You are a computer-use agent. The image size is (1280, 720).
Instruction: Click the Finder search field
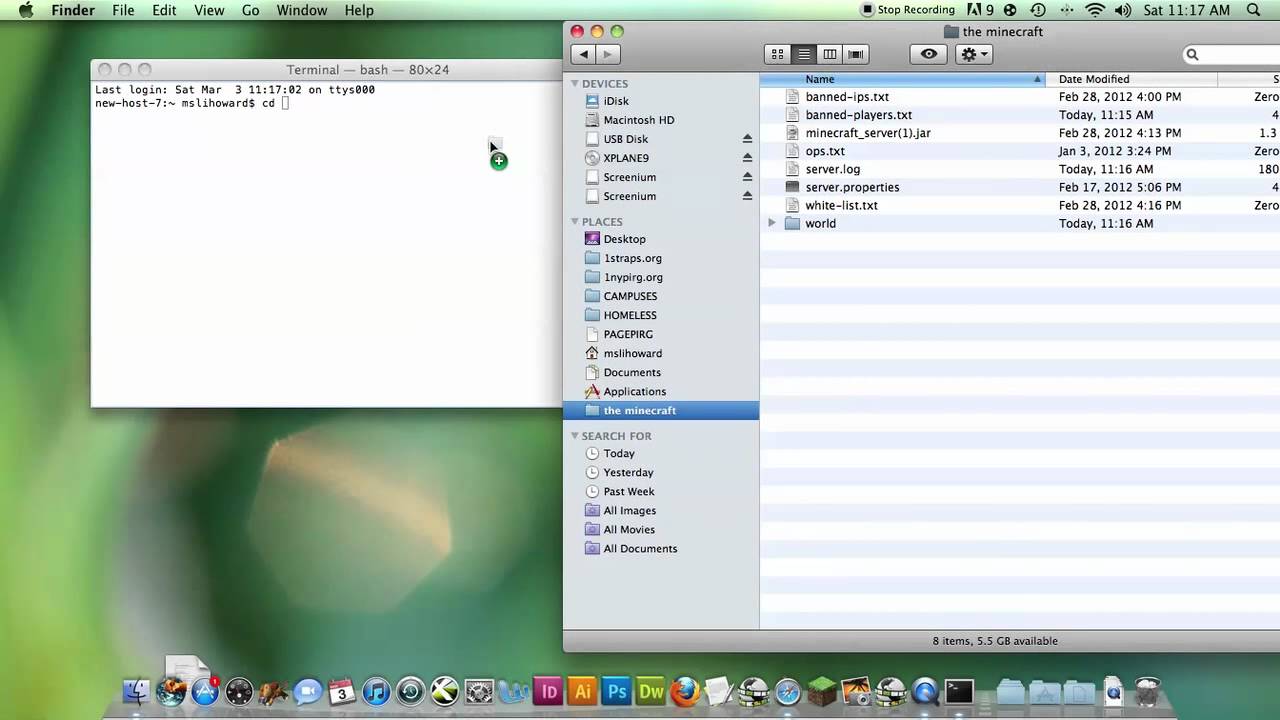1232,54
